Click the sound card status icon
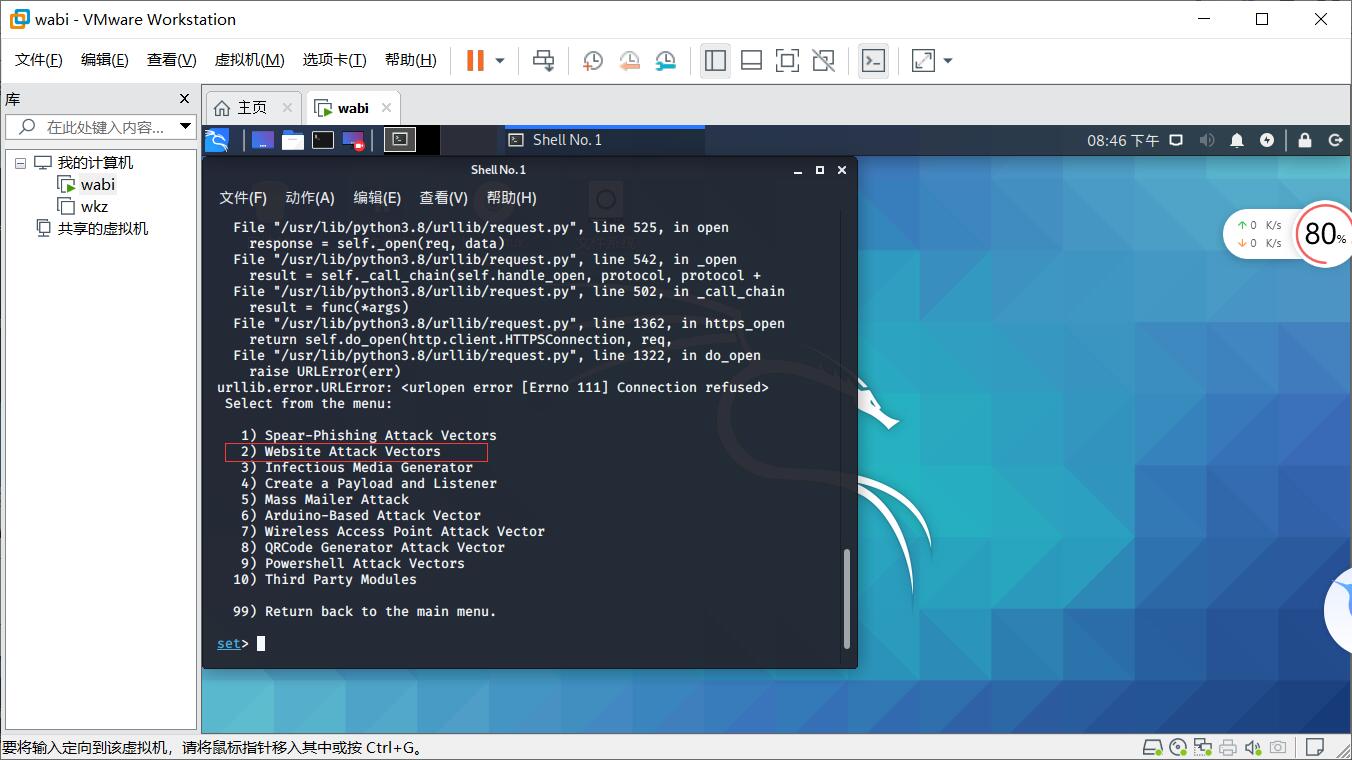 click(x=1252, y=747)
